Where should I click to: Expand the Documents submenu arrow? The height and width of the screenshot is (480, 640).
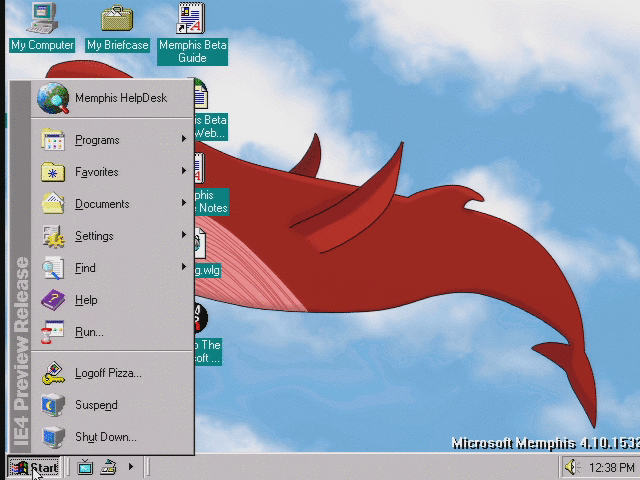click(184, 202)
